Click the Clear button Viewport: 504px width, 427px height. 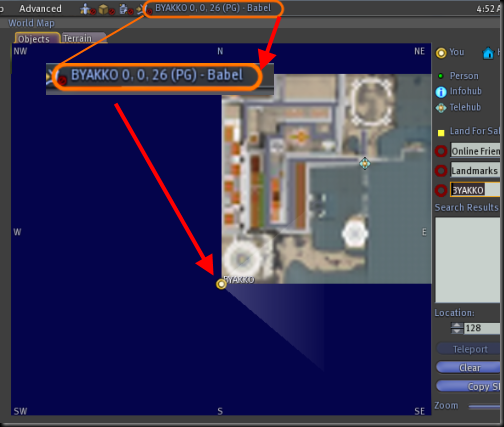469,367
